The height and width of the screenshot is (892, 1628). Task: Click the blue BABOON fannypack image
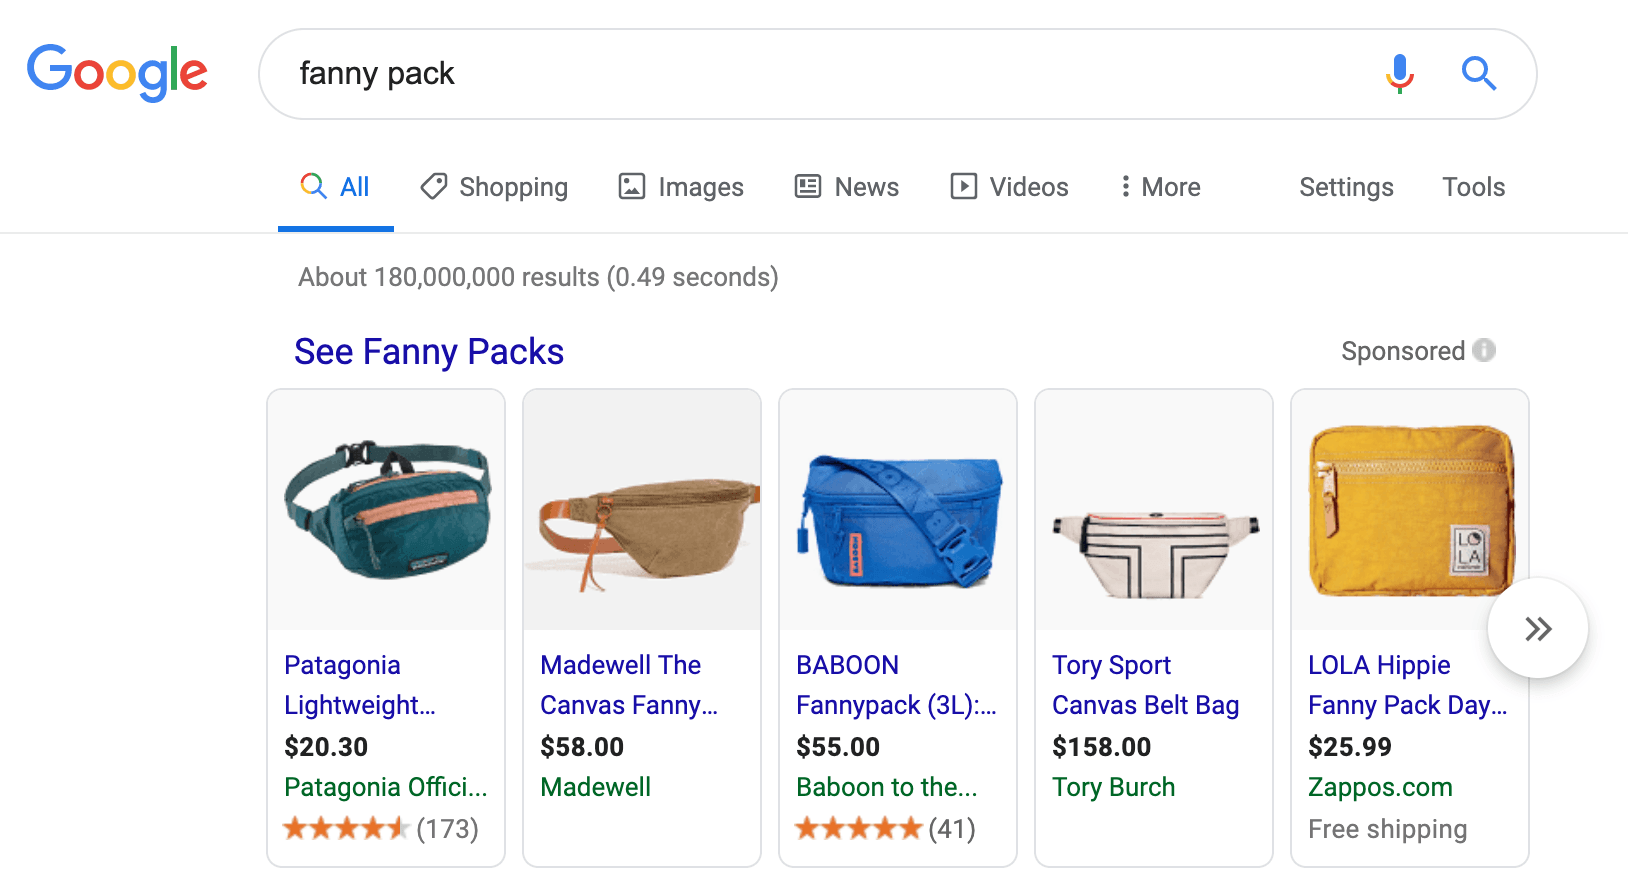[x=898, y=510]
